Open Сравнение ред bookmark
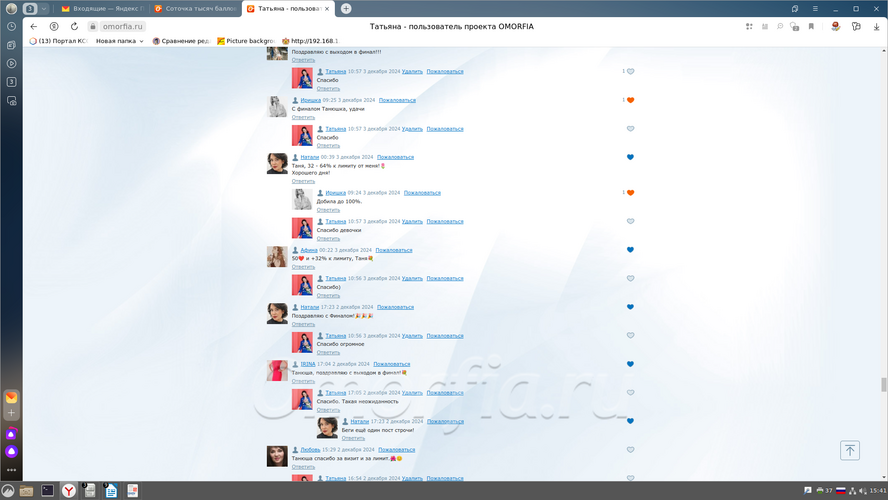The width and height of the screenshot is (888, 500). point(181,41)
